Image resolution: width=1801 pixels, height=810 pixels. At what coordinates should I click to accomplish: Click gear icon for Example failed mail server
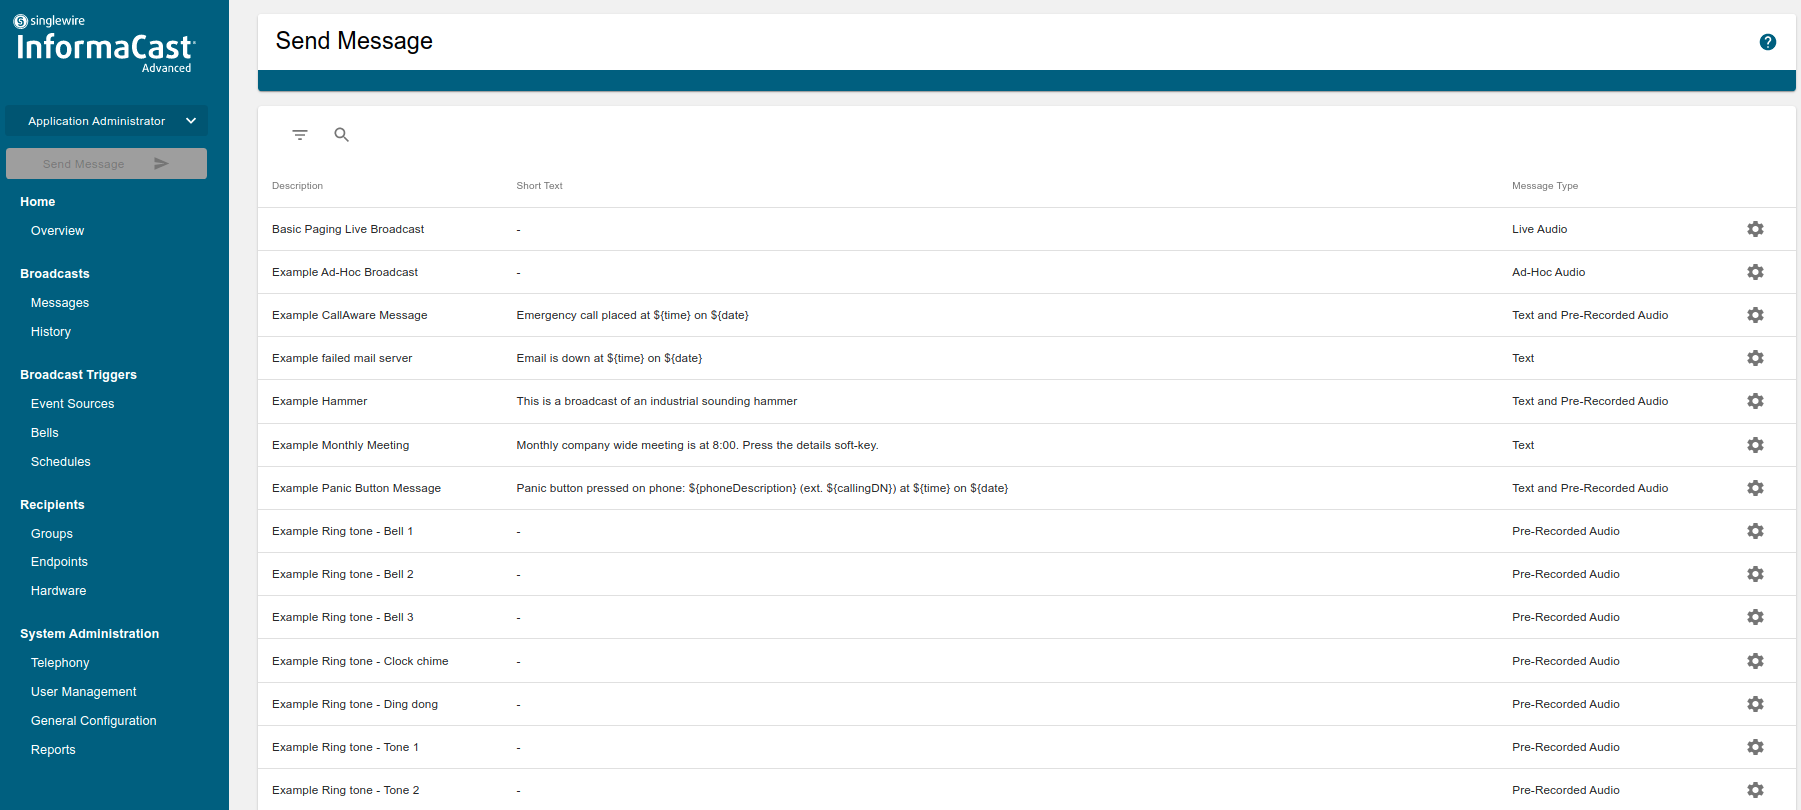click(x=1754, y=358)
